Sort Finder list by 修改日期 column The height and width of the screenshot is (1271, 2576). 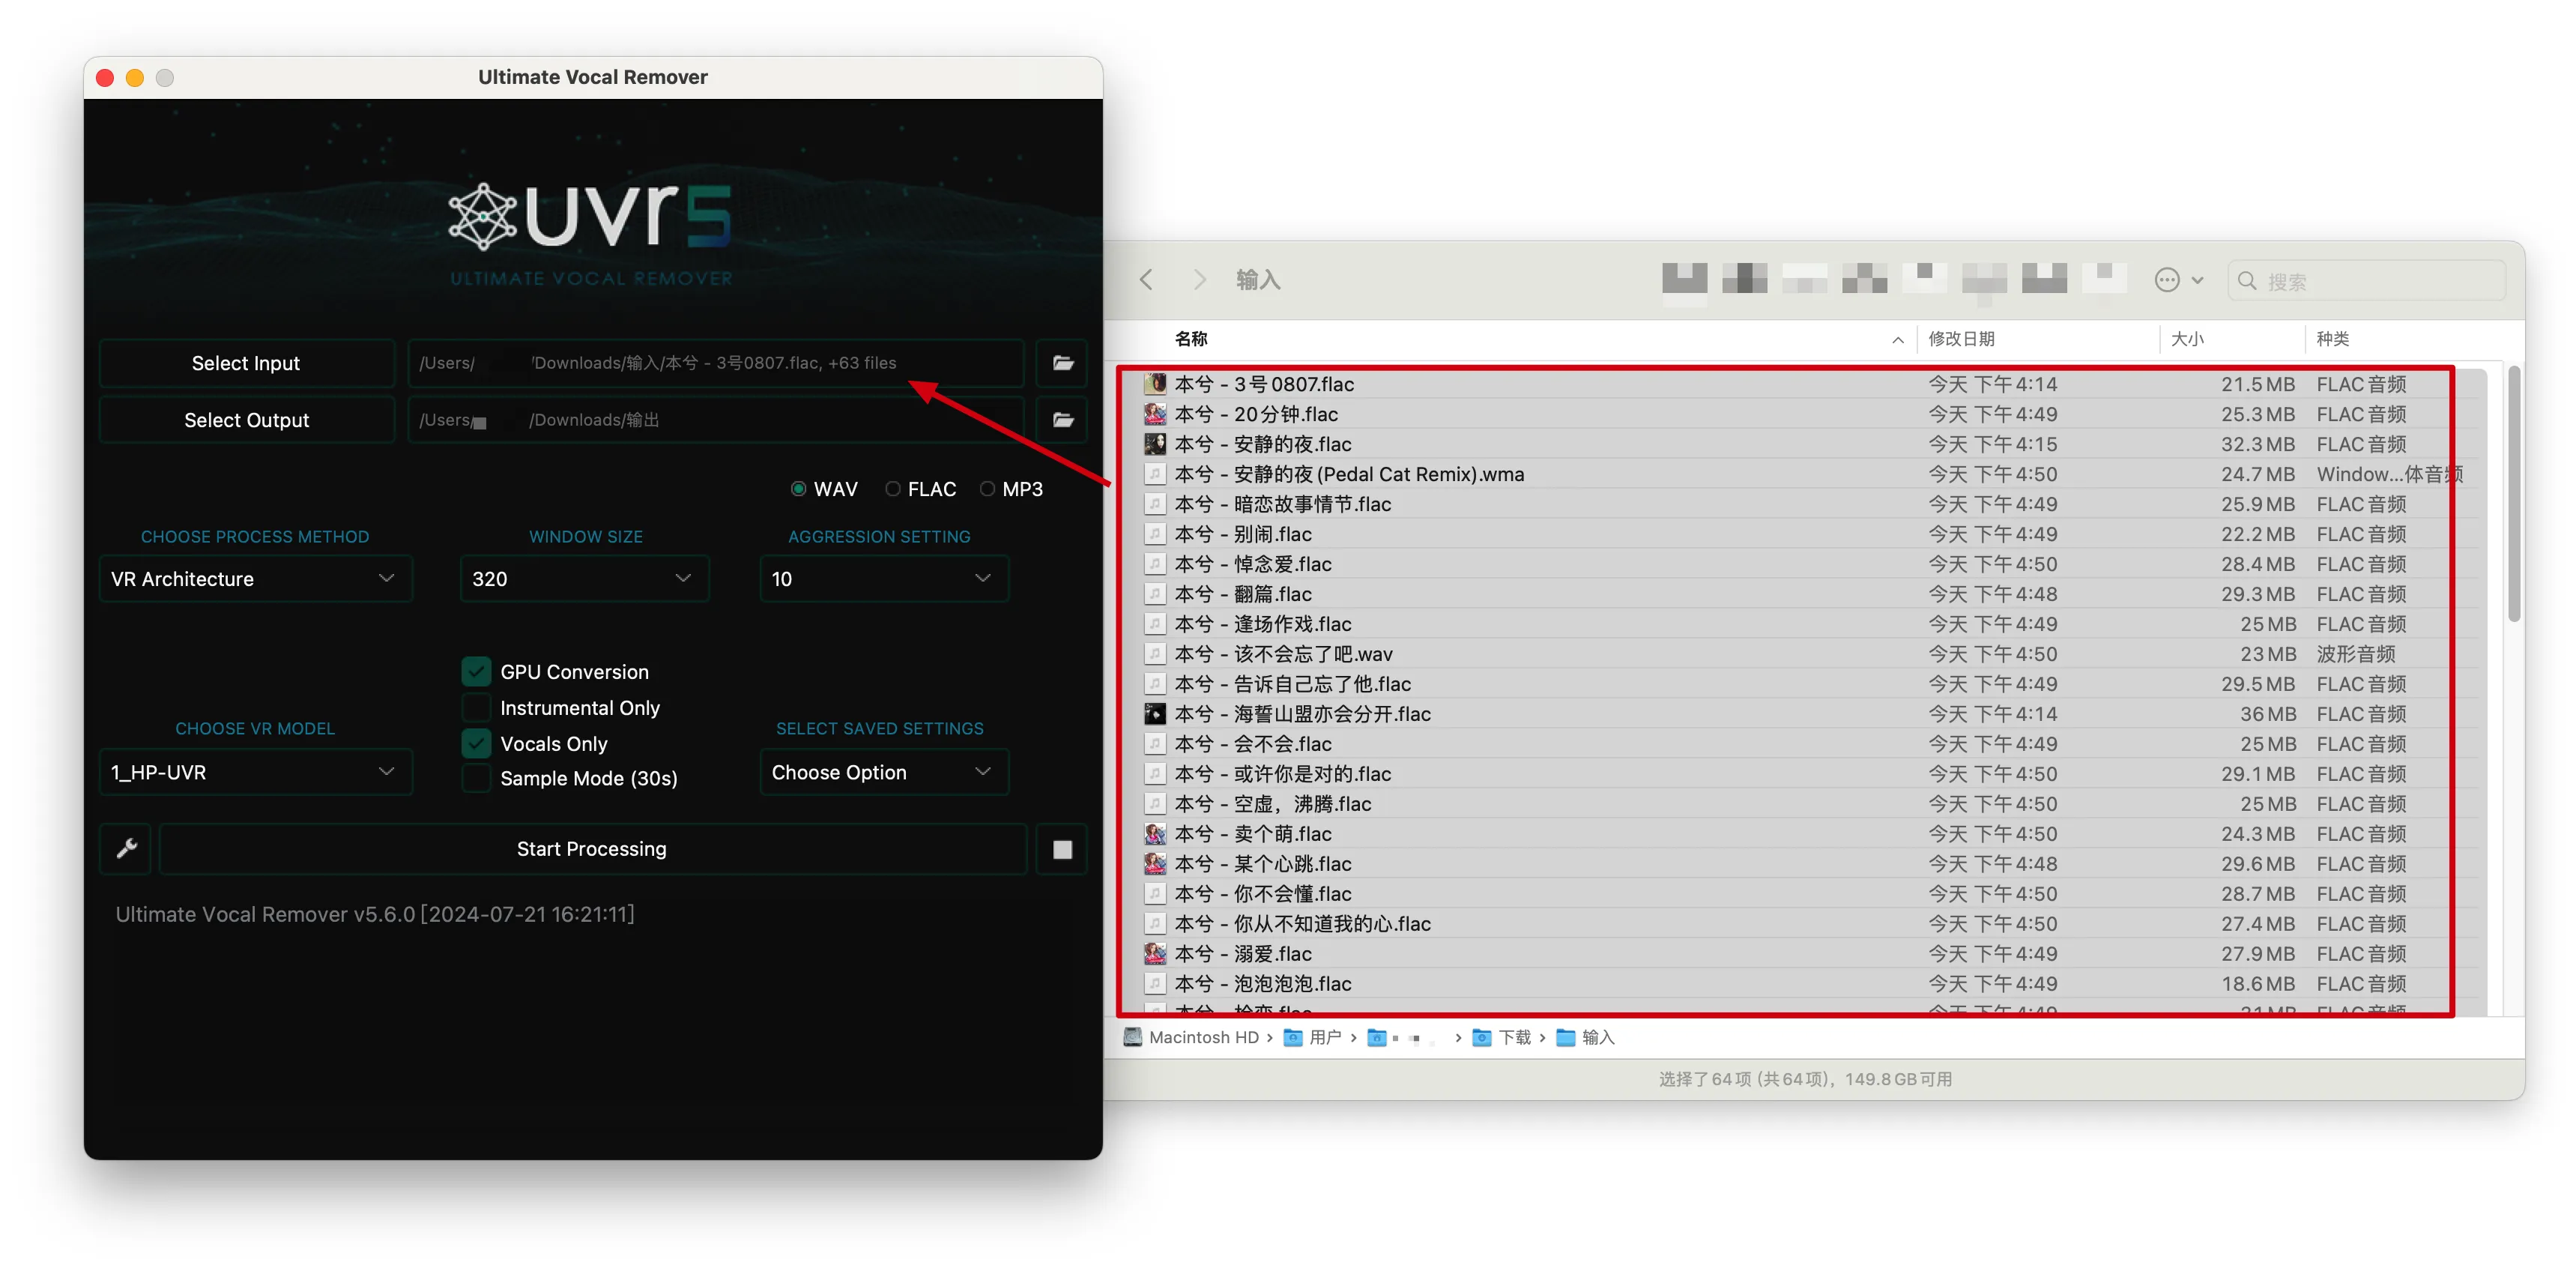pyautogui.click(x=1961, y=339)
